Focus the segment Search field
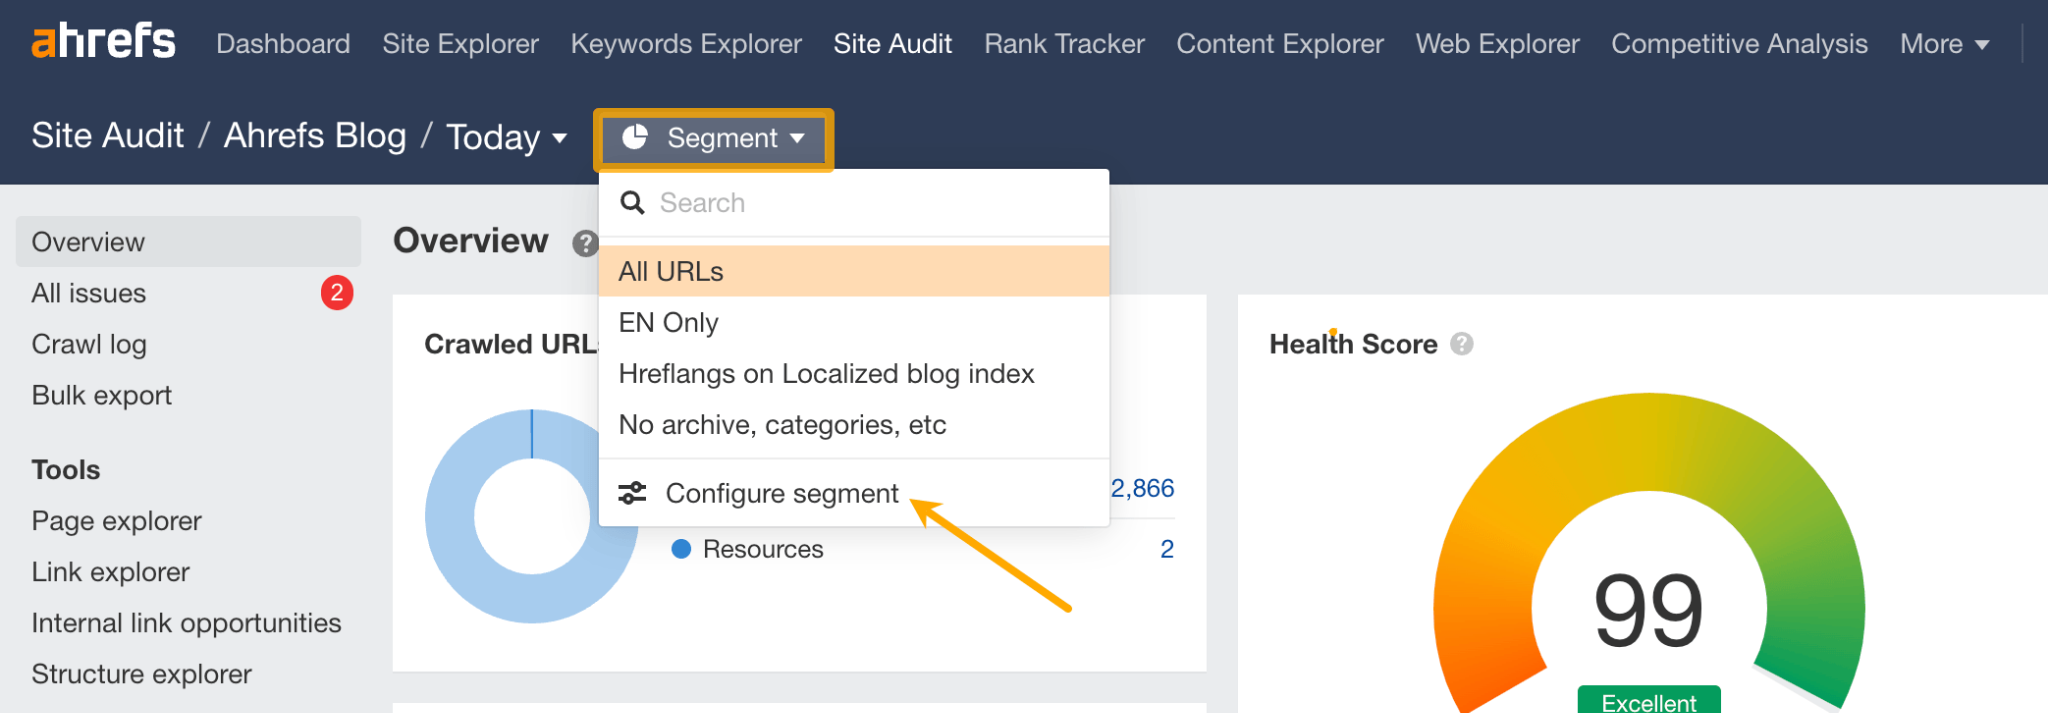Screen dimensions: 2048x713 coord(854,203)
